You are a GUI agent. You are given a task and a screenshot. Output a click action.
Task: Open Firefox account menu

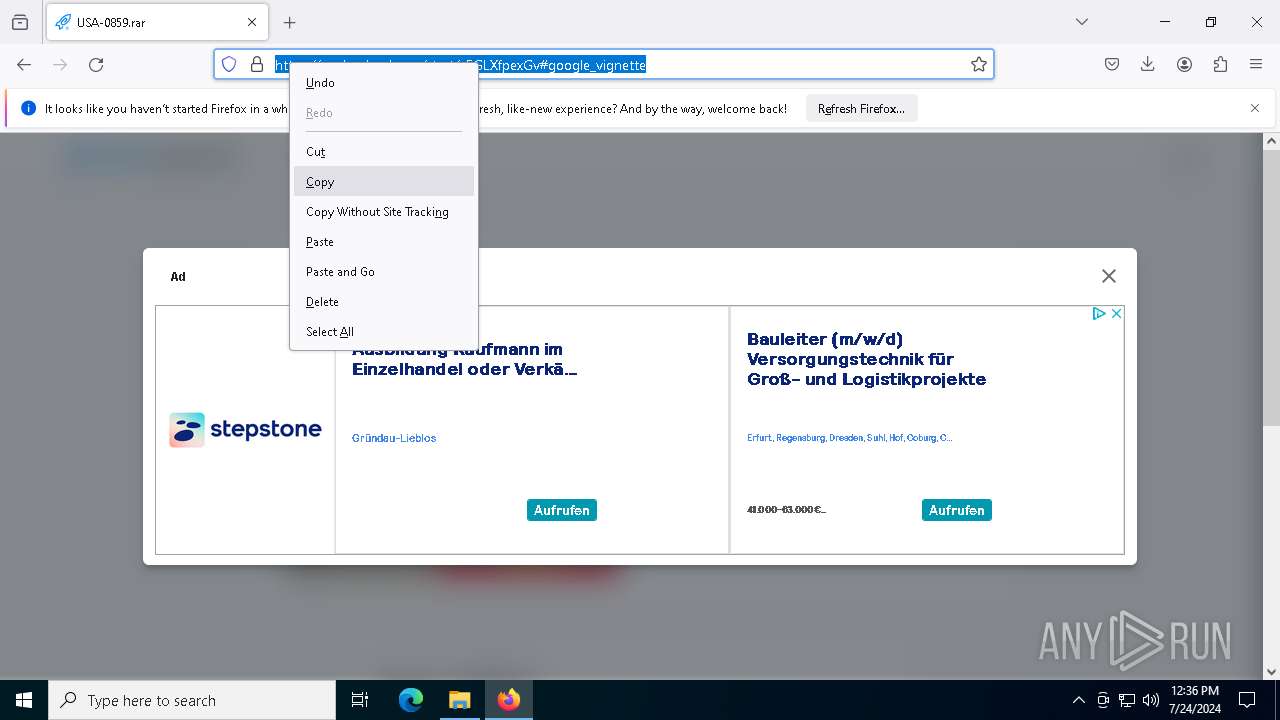(1184, 64)
